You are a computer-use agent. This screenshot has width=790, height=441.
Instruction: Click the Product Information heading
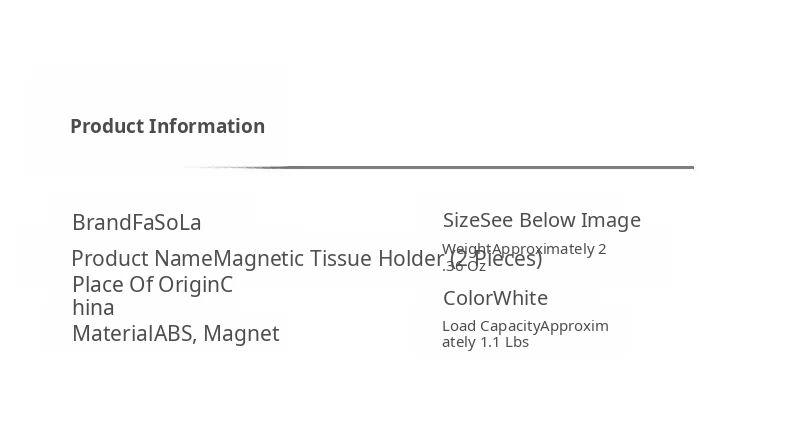point(167,126)
